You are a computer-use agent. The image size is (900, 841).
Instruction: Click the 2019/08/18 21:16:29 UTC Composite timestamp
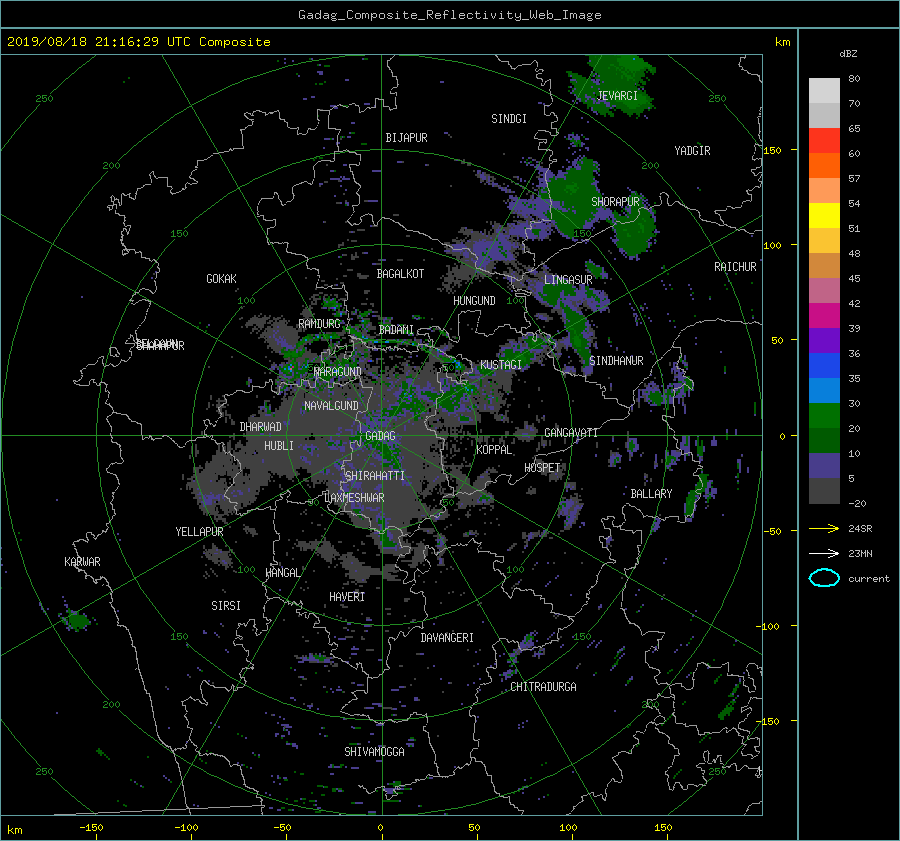tap(138, 42)
